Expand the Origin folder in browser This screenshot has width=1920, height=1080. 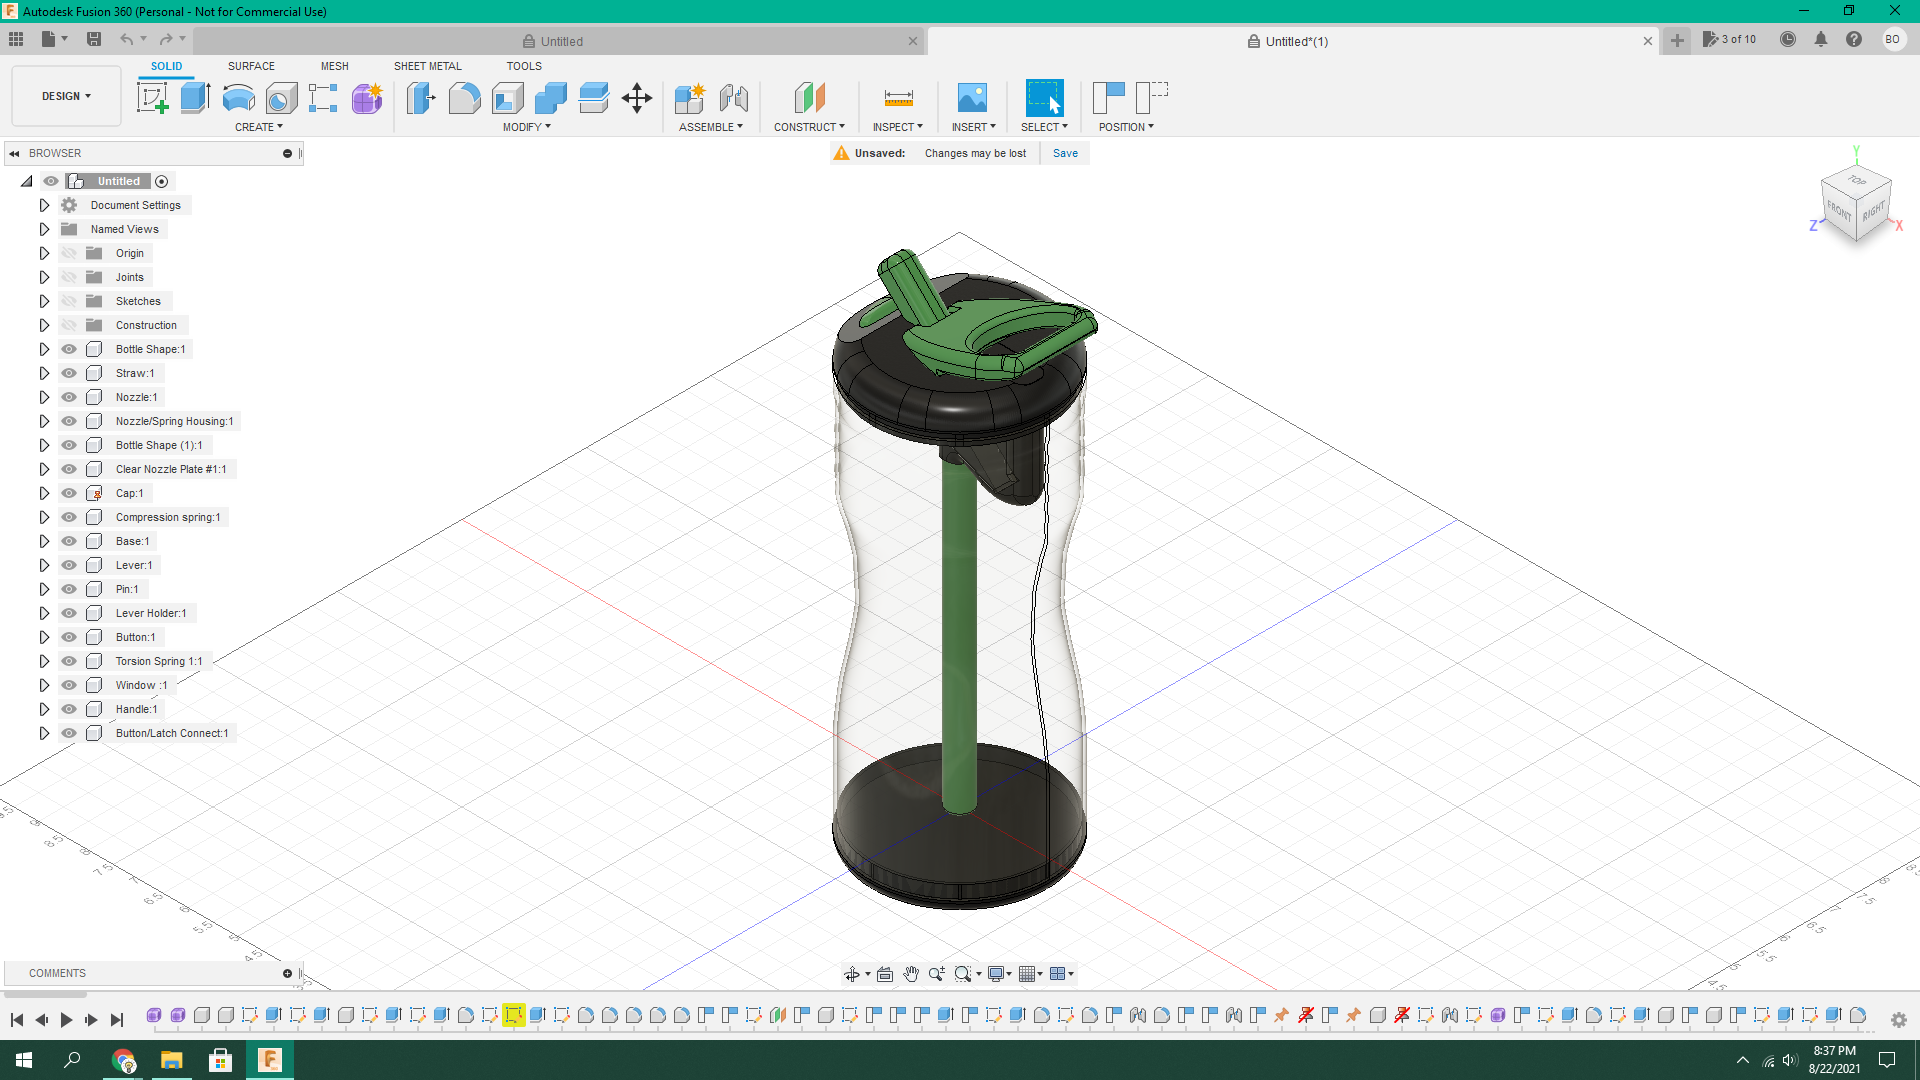[43, 253]
